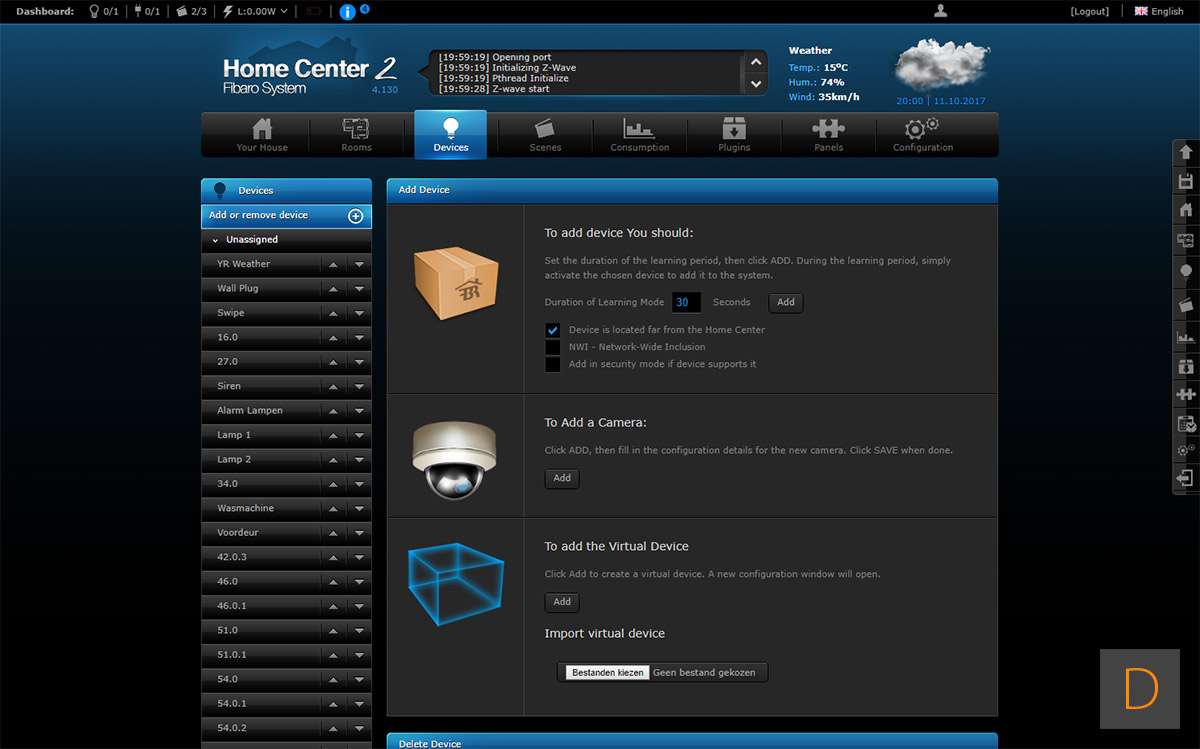Image resolution: width=1200 pixels, height=749 pixels.
Task: Click the puzzle panels icon in side toolbar
Action: pyautogui.click(x=1186, y=395)
